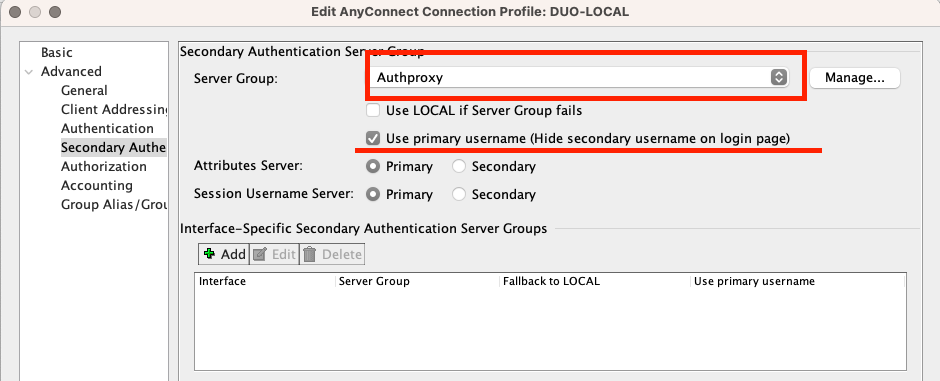Screen dimensions: 940x381
Task: Open the Basic settings page
Action: pos(57,53)
